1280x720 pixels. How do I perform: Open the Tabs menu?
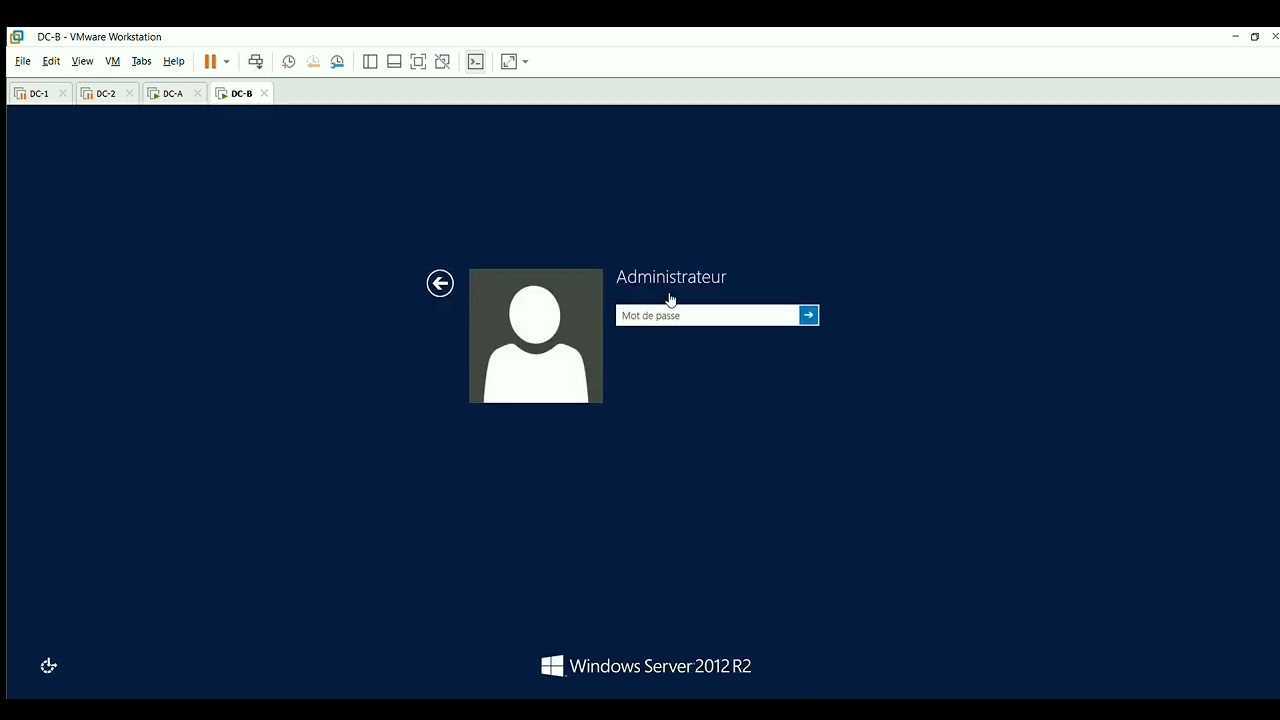point(142,62)
